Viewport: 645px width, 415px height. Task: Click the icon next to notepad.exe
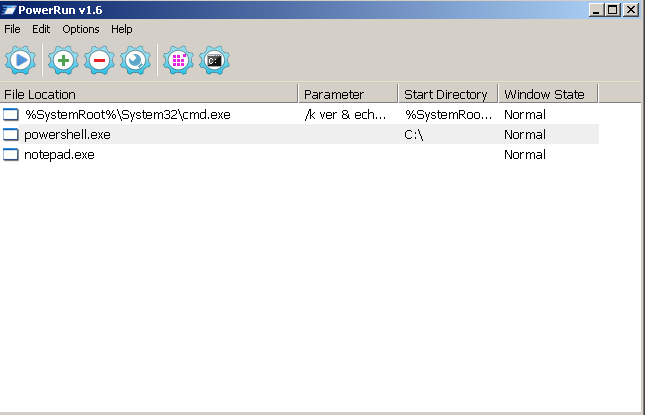click(11, 155)
